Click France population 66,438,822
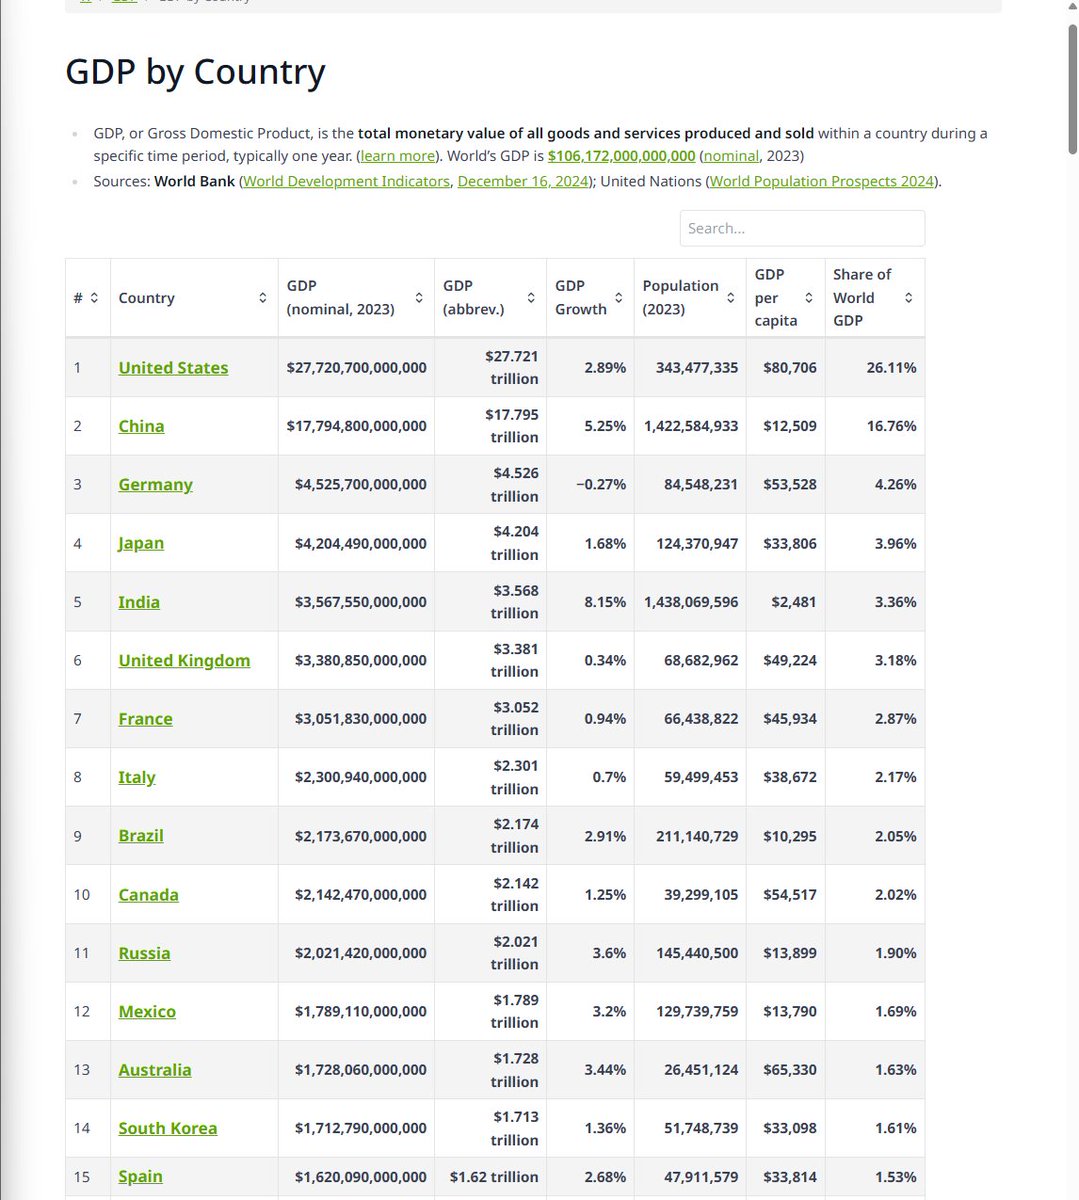The height and width of the screenshot is (1200, 1079). click(701, 719)
